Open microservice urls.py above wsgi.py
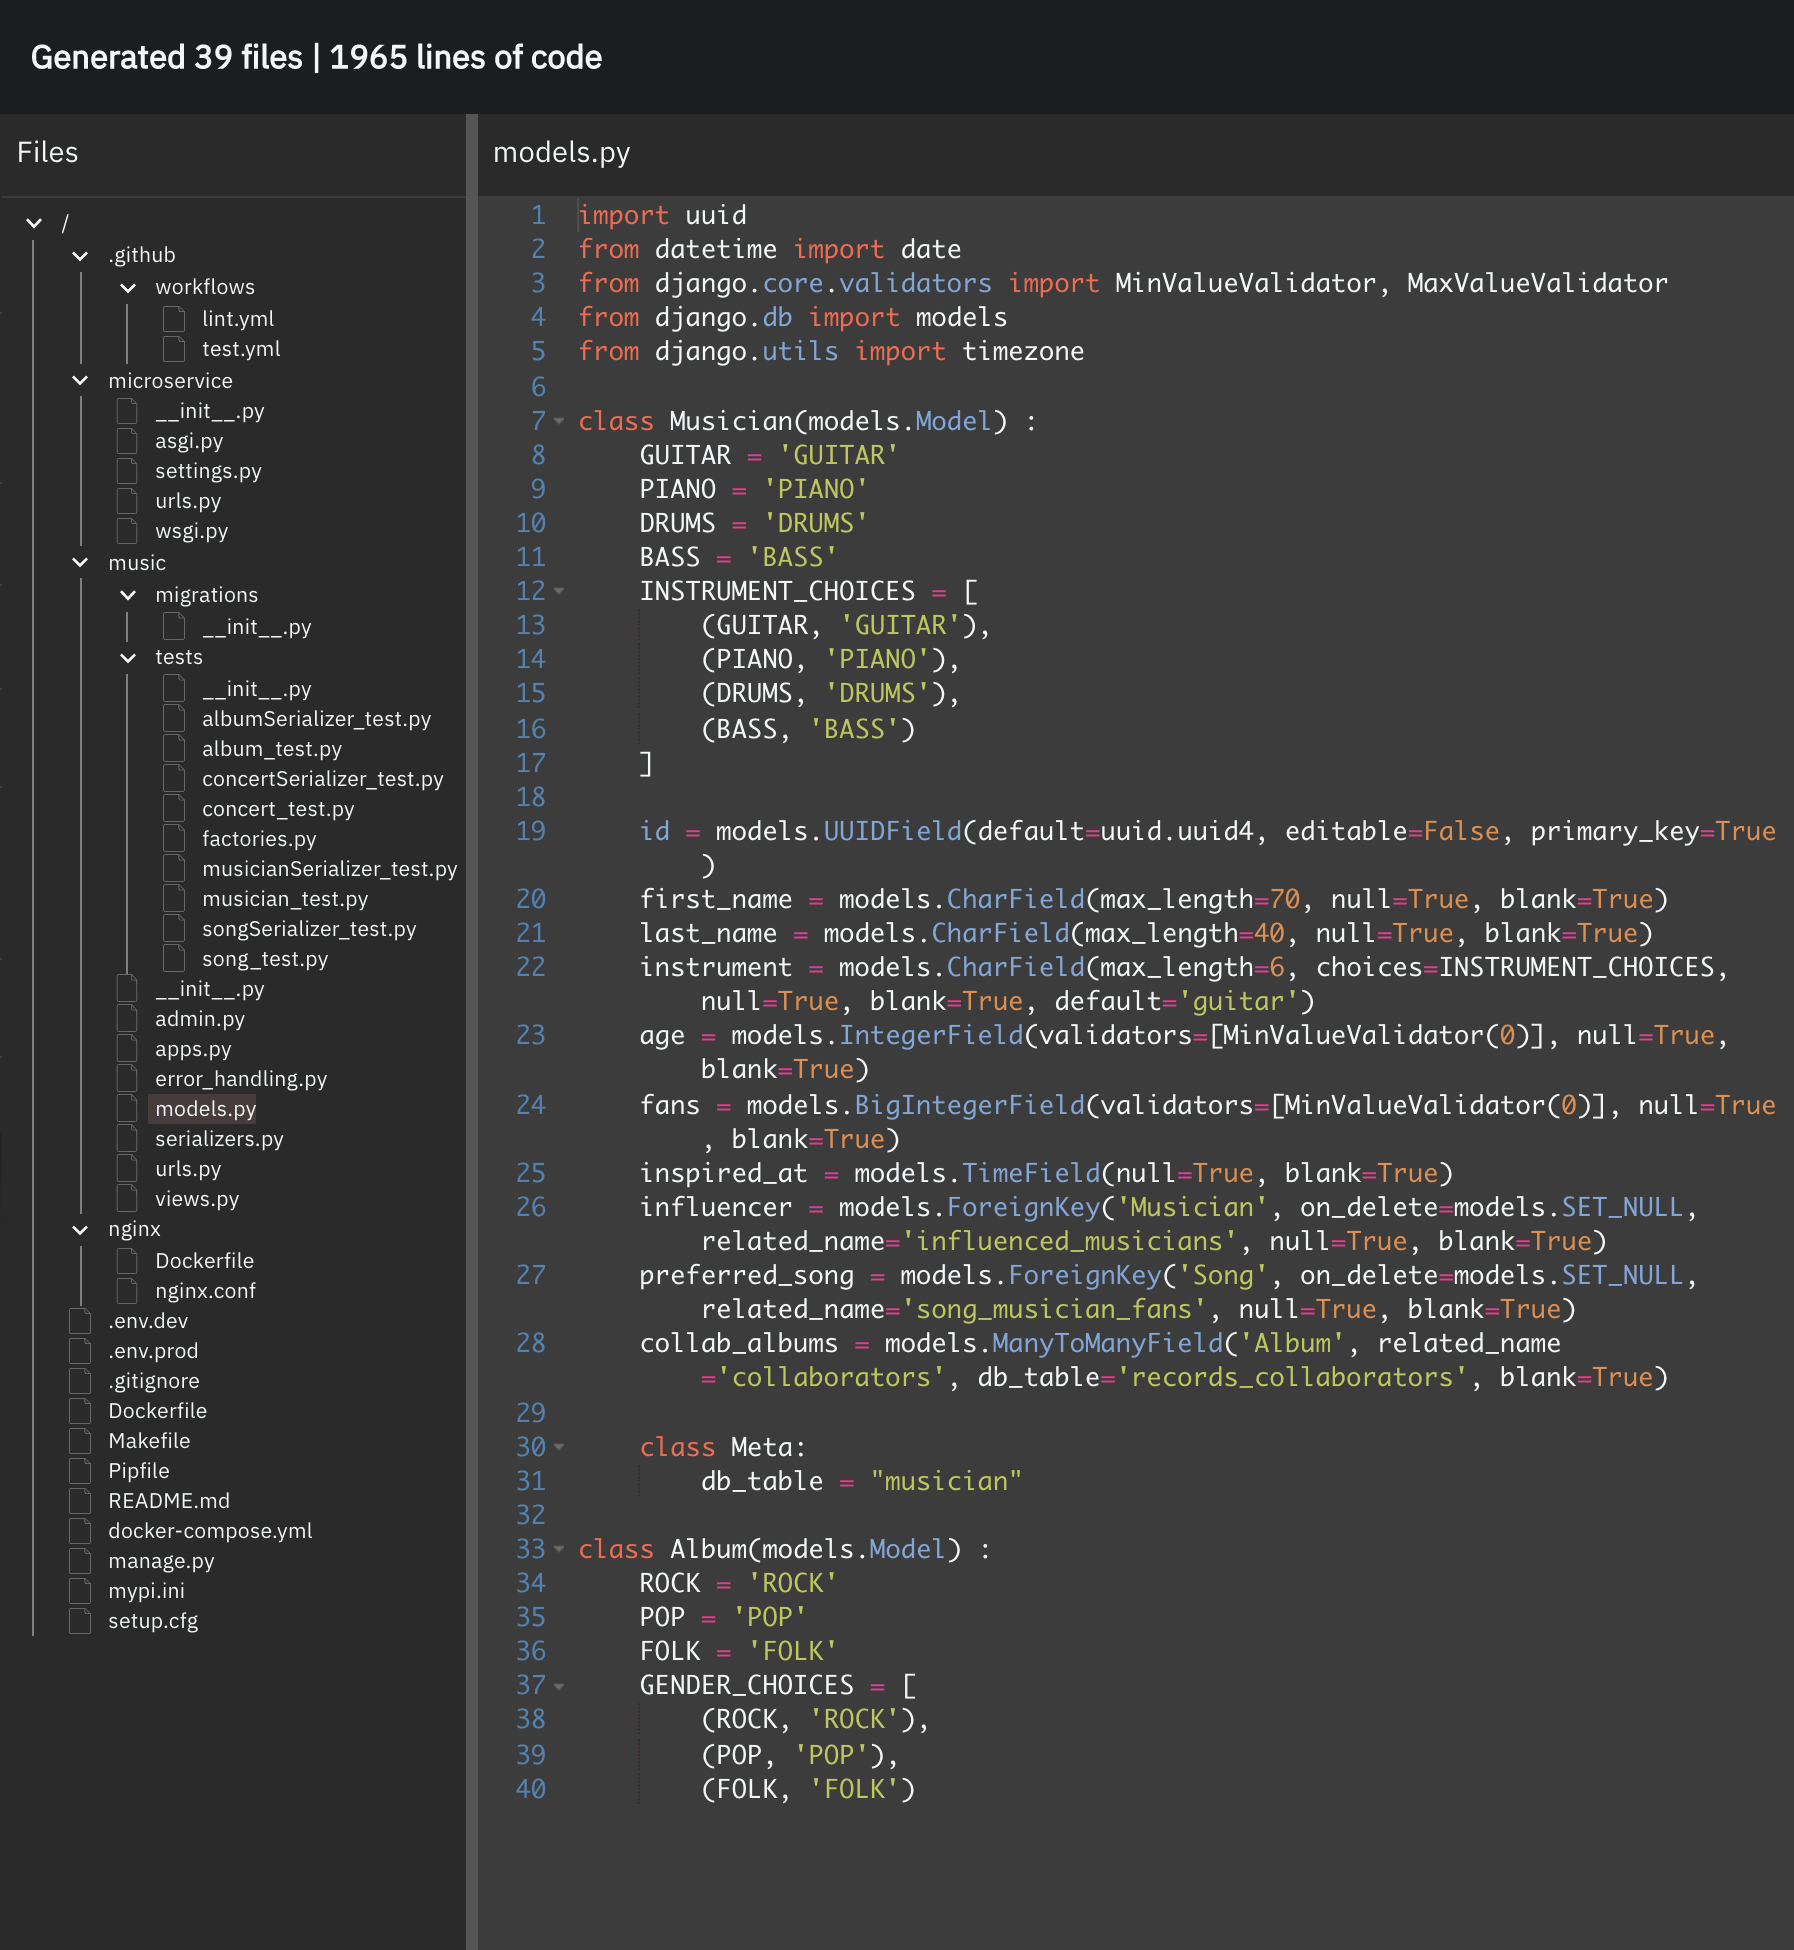This screenshot has width=1794, height=1950. click(188, 501)
